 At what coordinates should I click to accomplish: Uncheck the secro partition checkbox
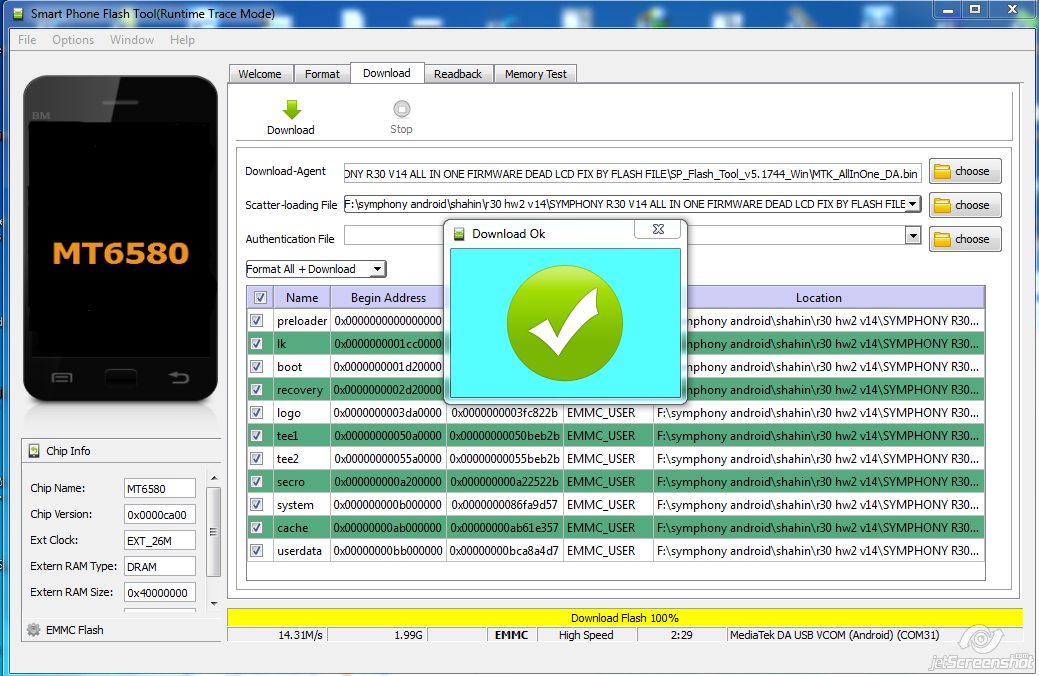pos(256,482)
